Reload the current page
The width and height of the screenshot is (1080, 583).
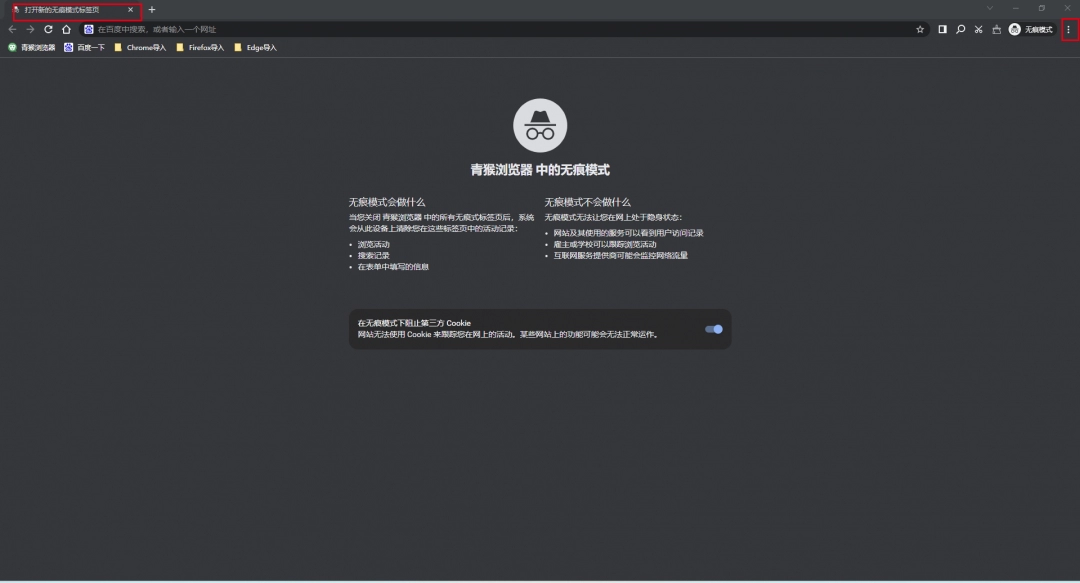click(x=48, y=30)
